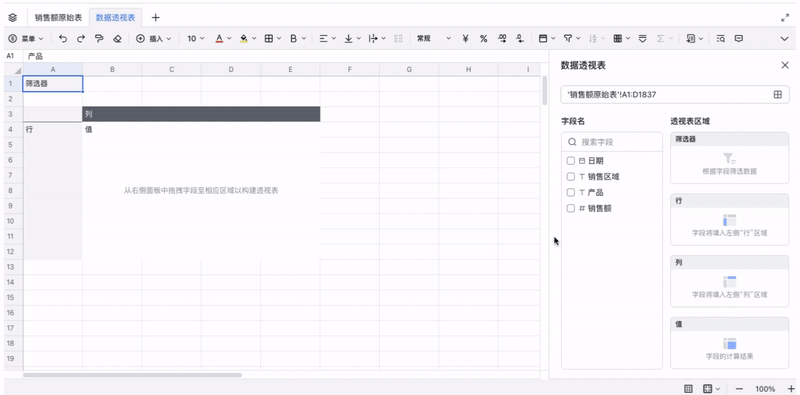The image size is (800, 395).
Task: Click the horizontal scrollbar thumb
Action: pos(132,375)
